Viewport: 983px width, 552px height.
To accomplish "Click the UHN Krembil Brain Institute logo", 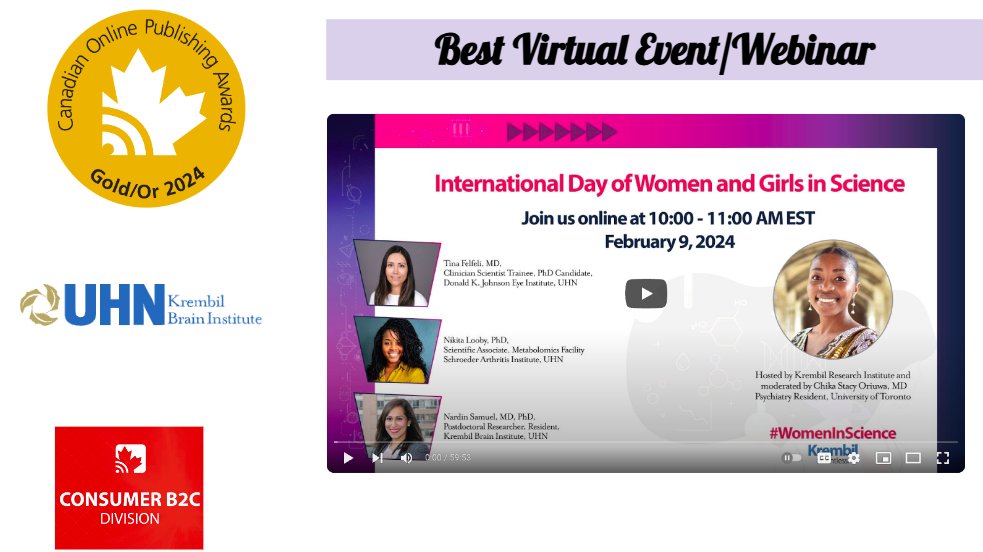I will [141, 305].
